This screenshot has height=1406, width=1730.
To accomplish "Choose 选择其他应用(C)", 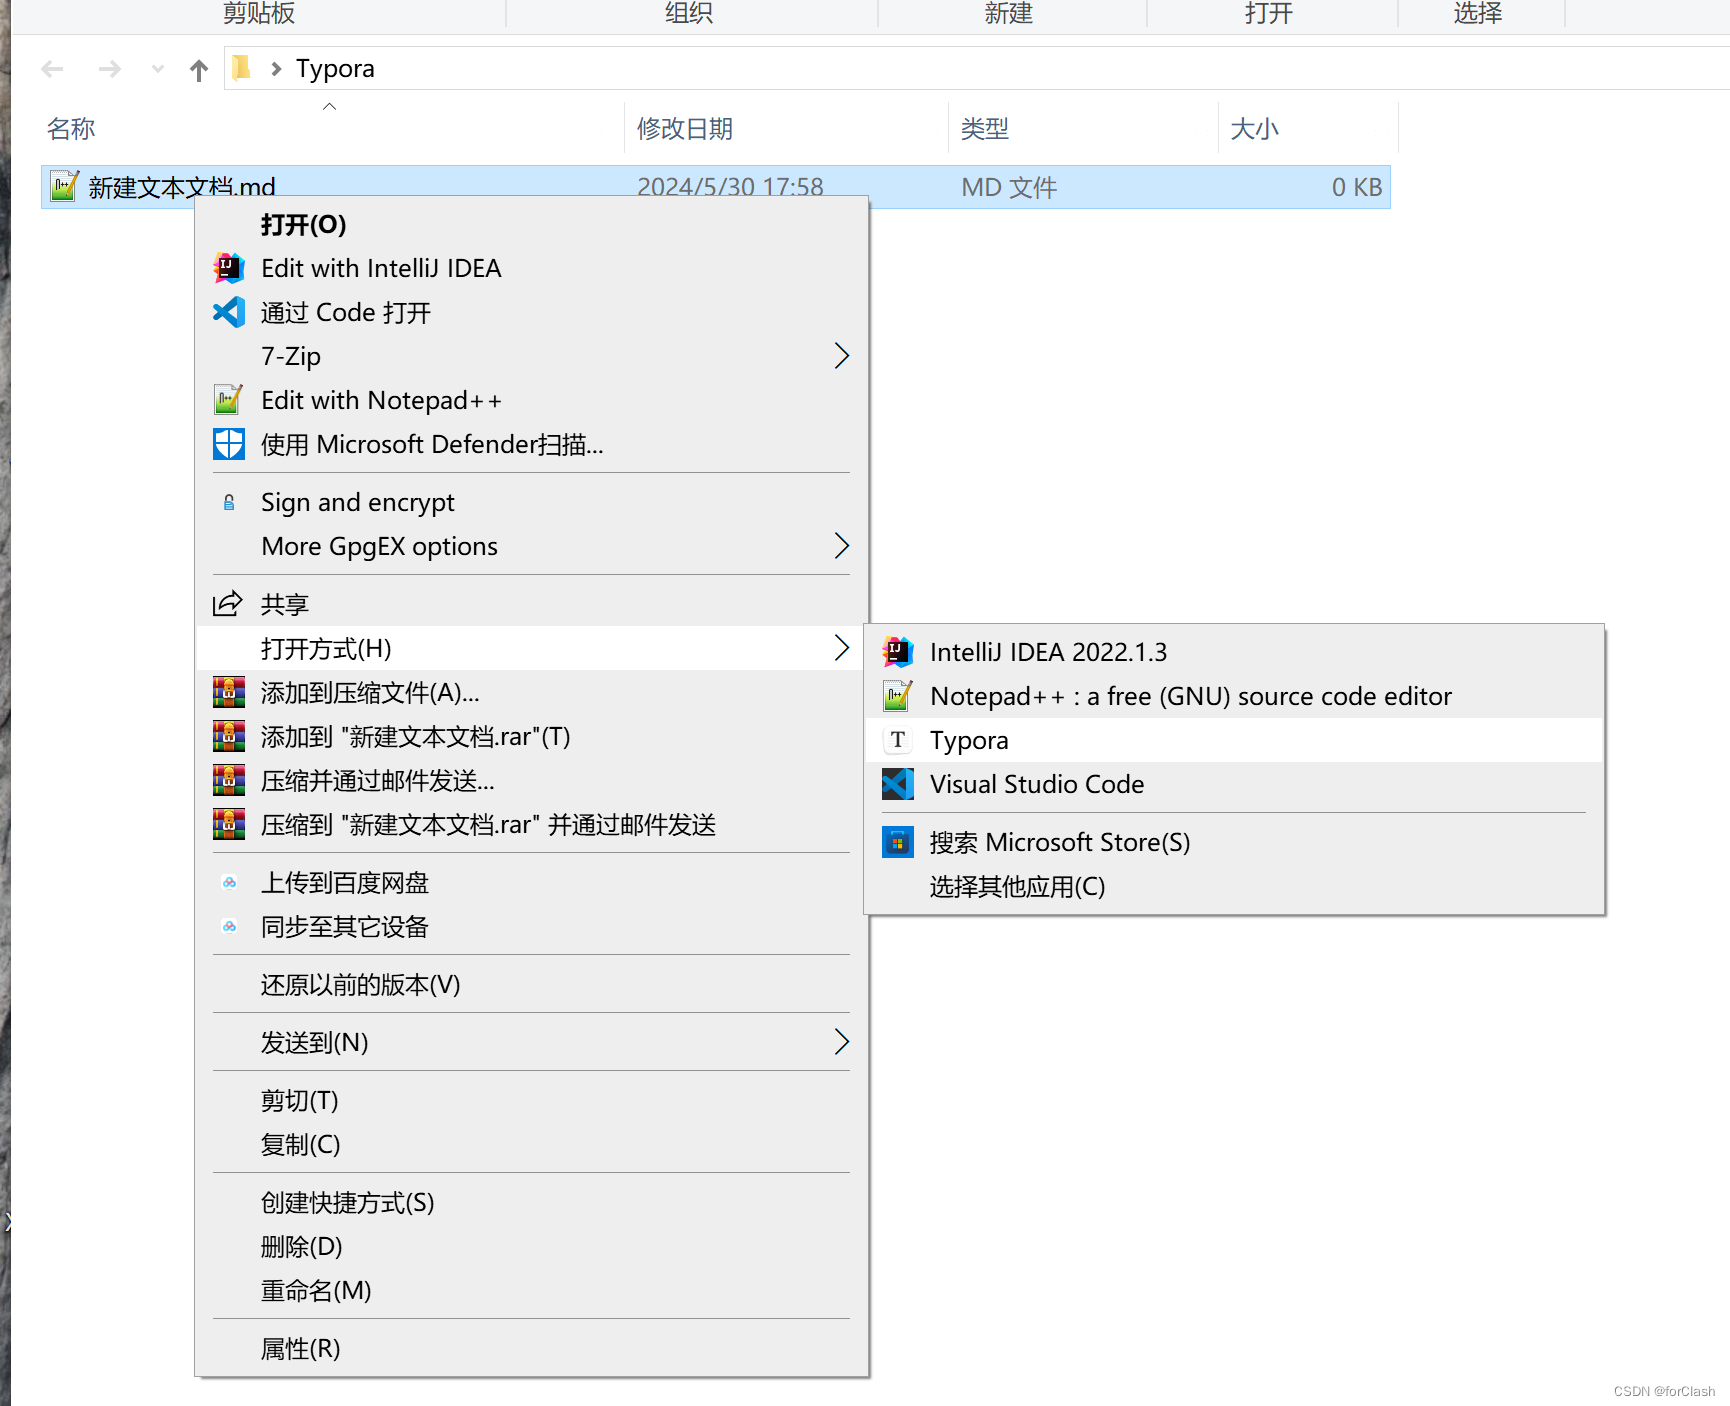I will (x=1235, y=886).
